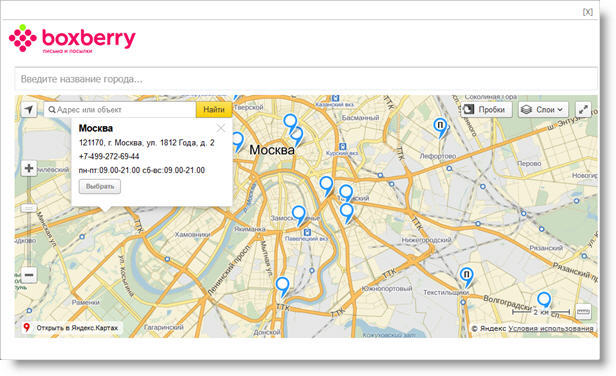
Task: Zoom in with the plus button
Action: coord(29,169)
